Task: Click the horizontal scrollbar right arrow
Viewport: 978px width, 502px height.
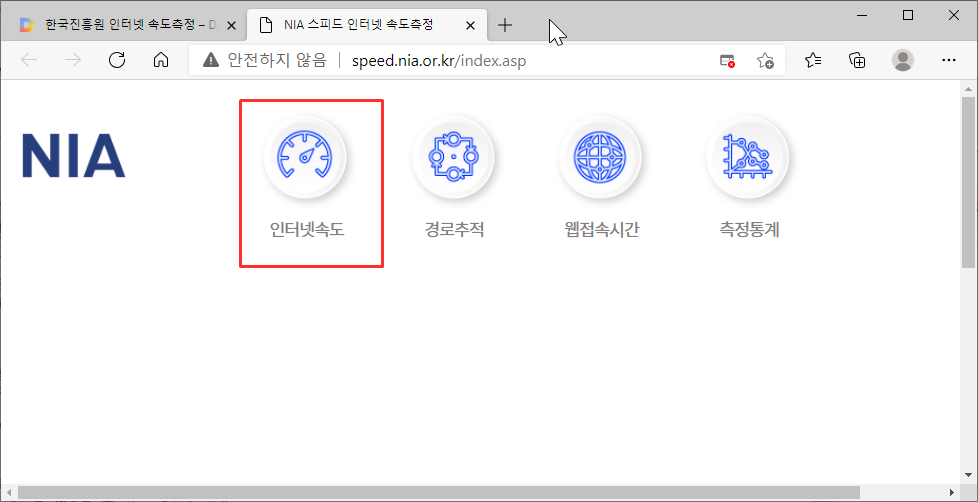Action: 952,492
